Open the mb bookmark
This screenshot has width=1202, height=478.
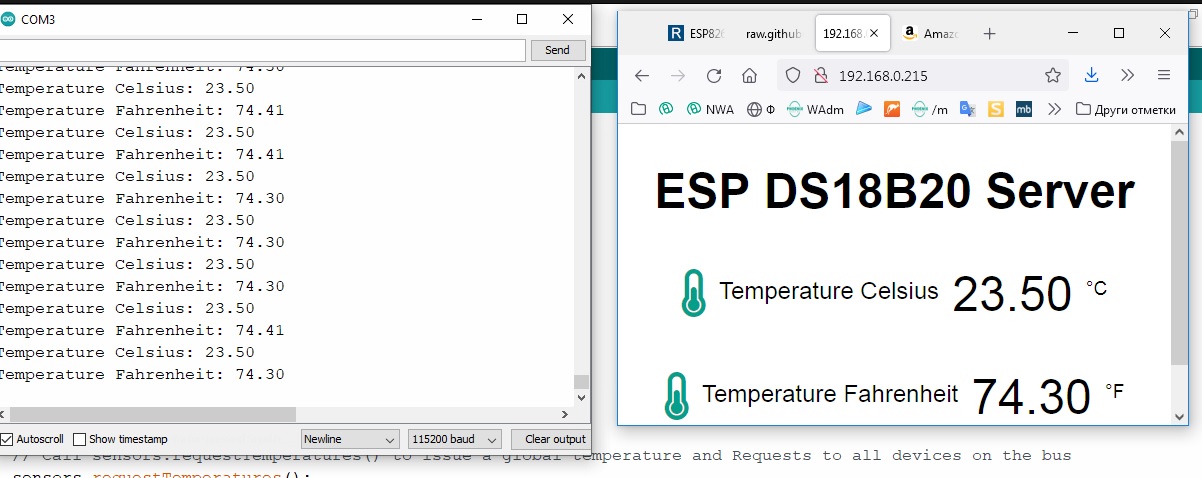(x=1023, y=109)
